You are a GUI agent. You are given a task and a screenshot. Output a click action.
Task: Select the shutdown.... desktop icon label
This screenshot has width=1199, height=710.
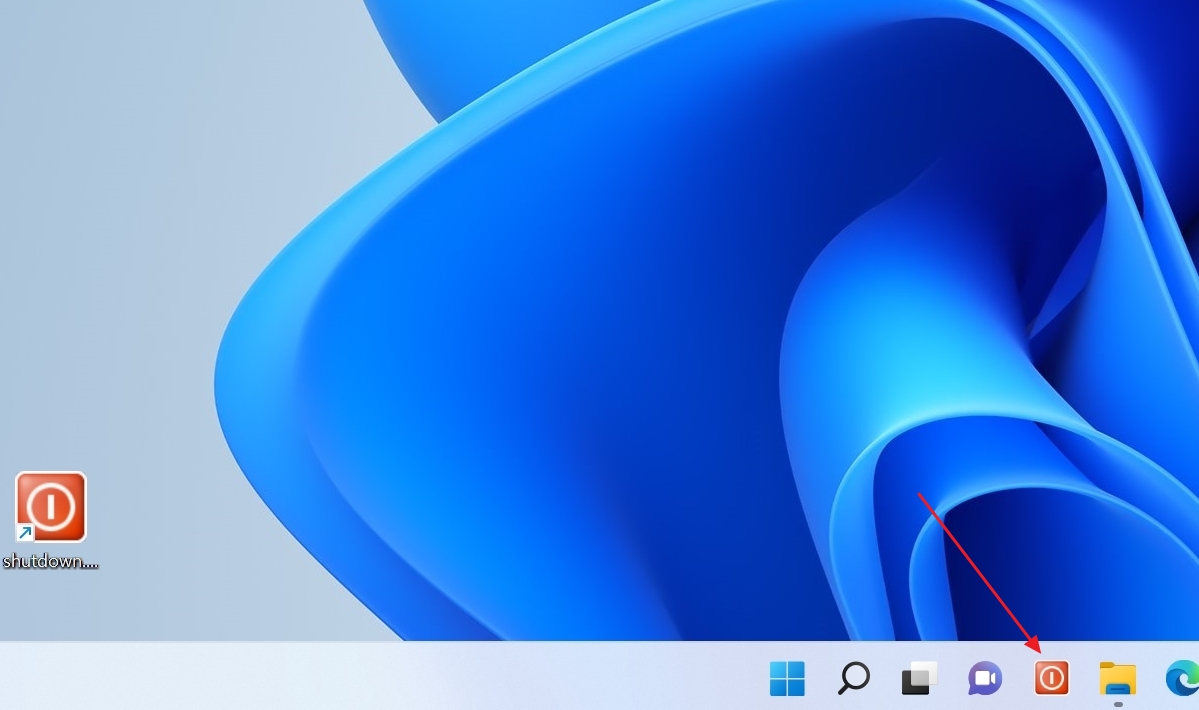pos(50,561)
